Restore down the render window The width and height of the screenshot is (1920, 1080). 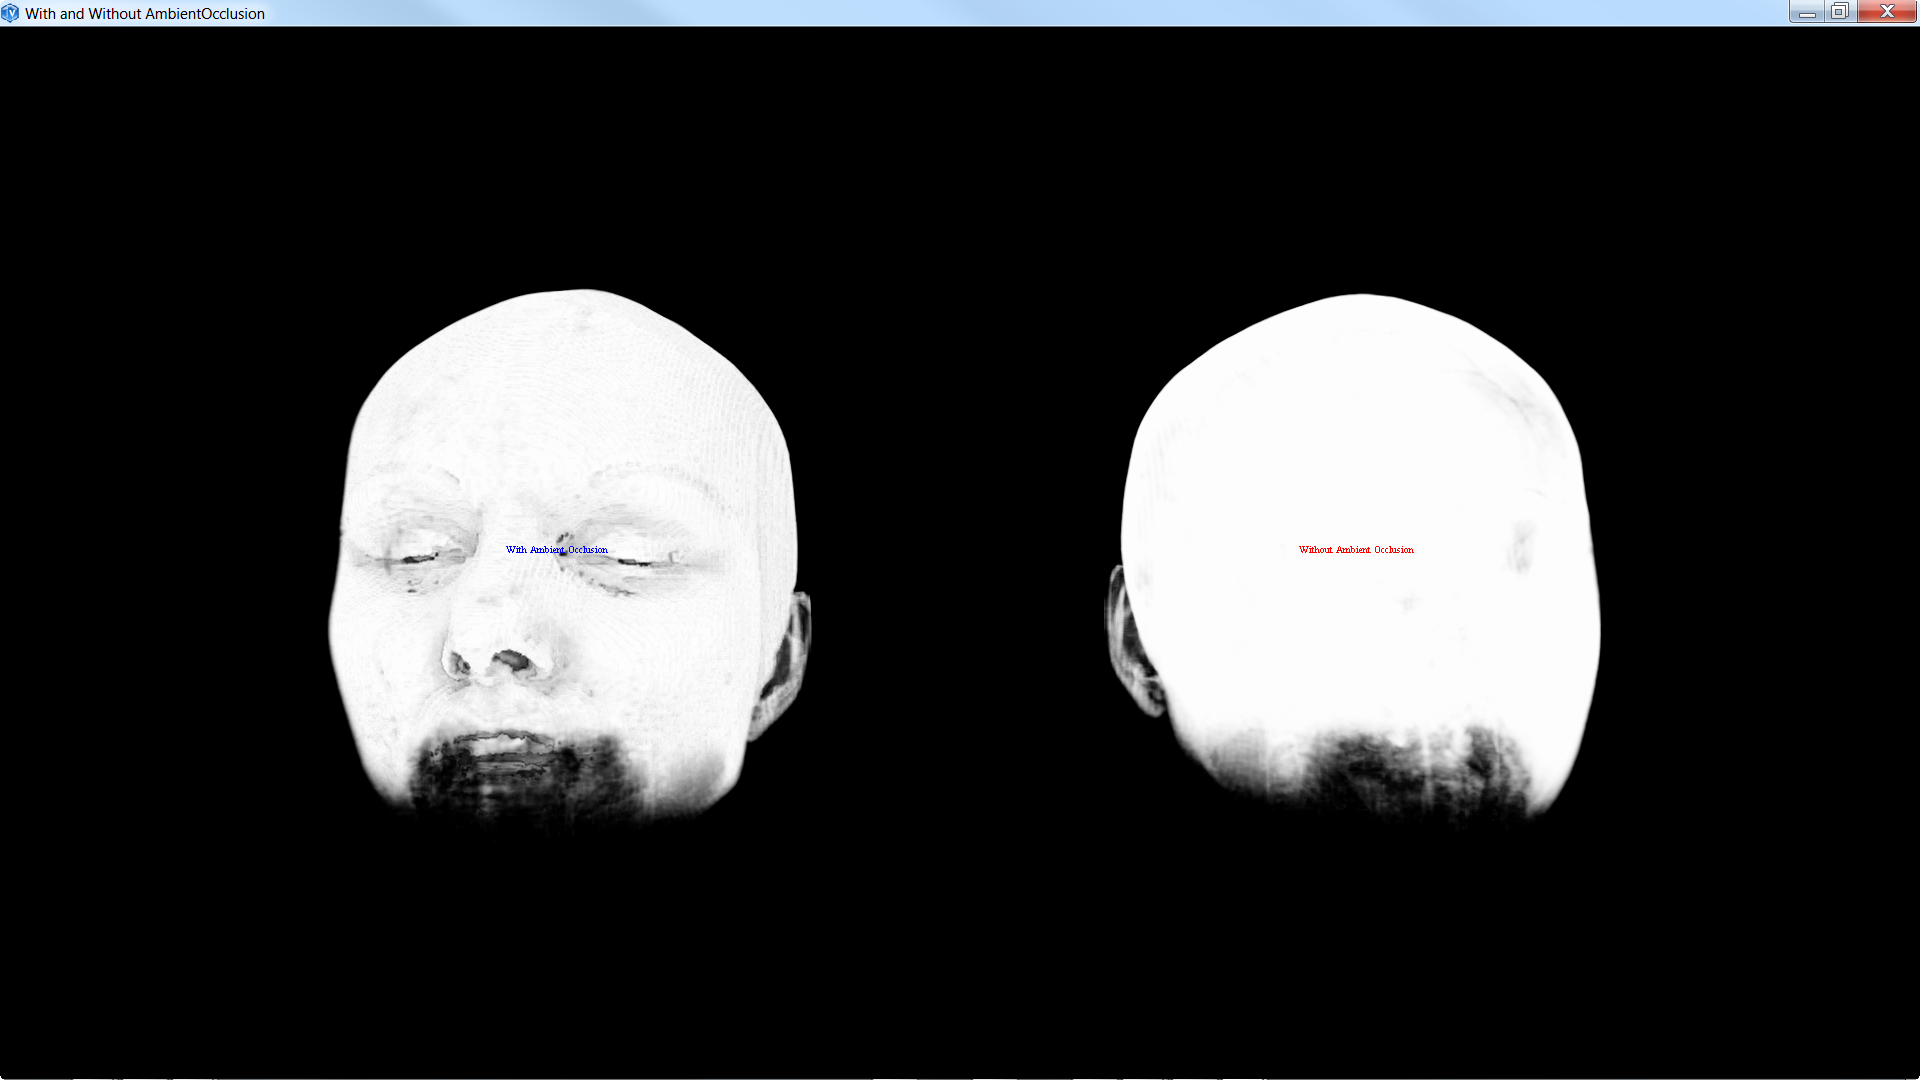(1839, 12)
